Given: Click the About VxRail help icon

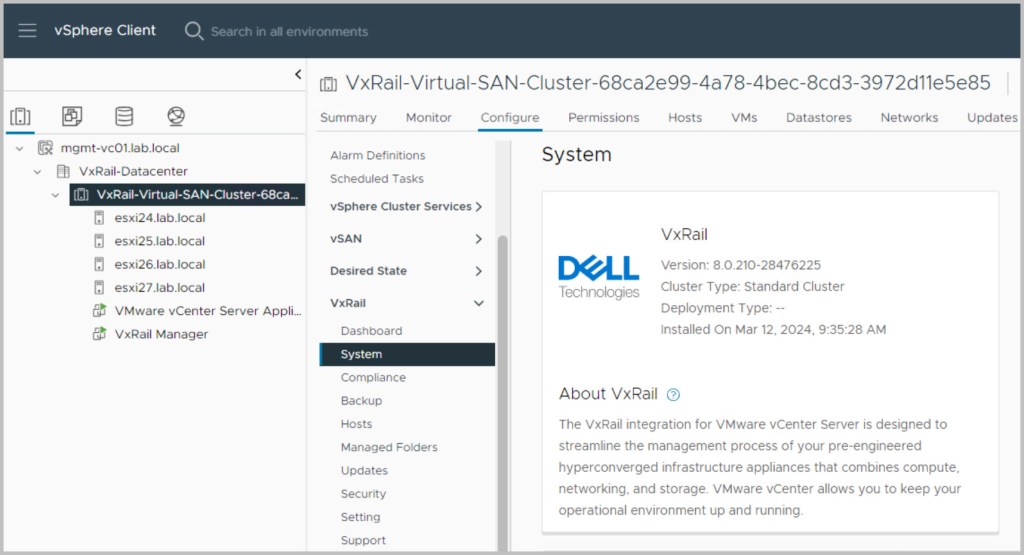Looking at the screenshot, I should (x=673, y=394).
